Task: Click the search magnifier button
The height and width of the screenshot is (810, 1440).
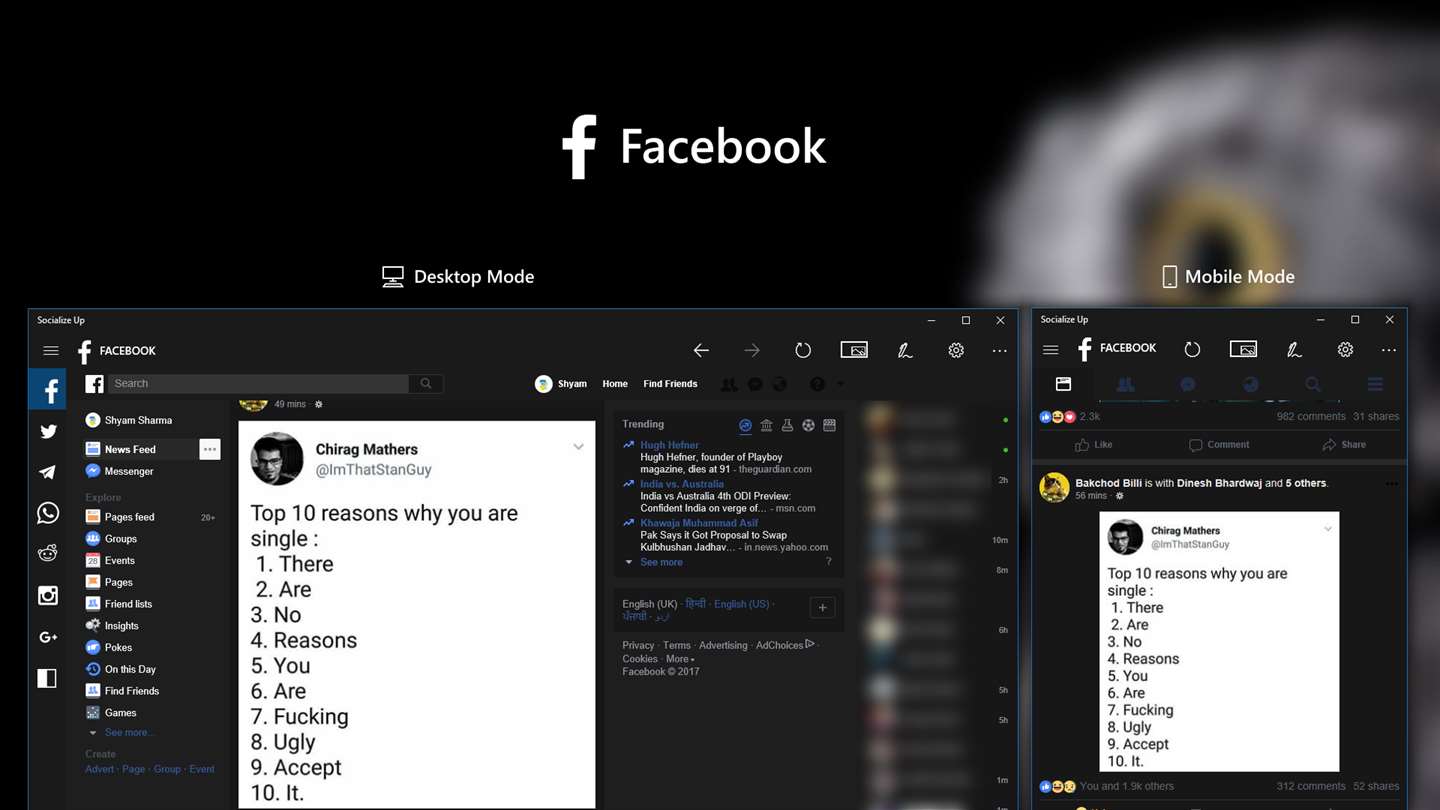Action: (426, 384)
